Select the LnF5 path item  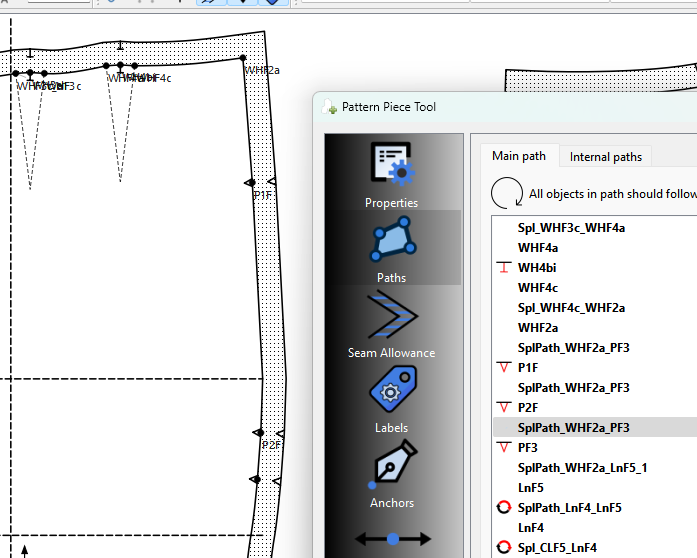530,488
